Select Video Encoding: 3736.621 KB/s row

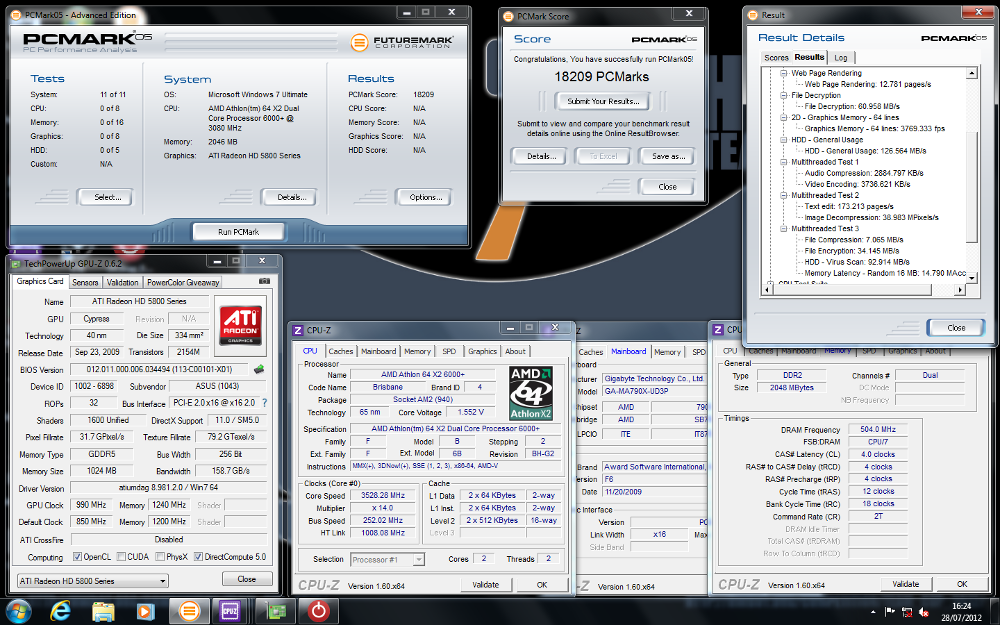pyautogui.click(x=857, y=184)
